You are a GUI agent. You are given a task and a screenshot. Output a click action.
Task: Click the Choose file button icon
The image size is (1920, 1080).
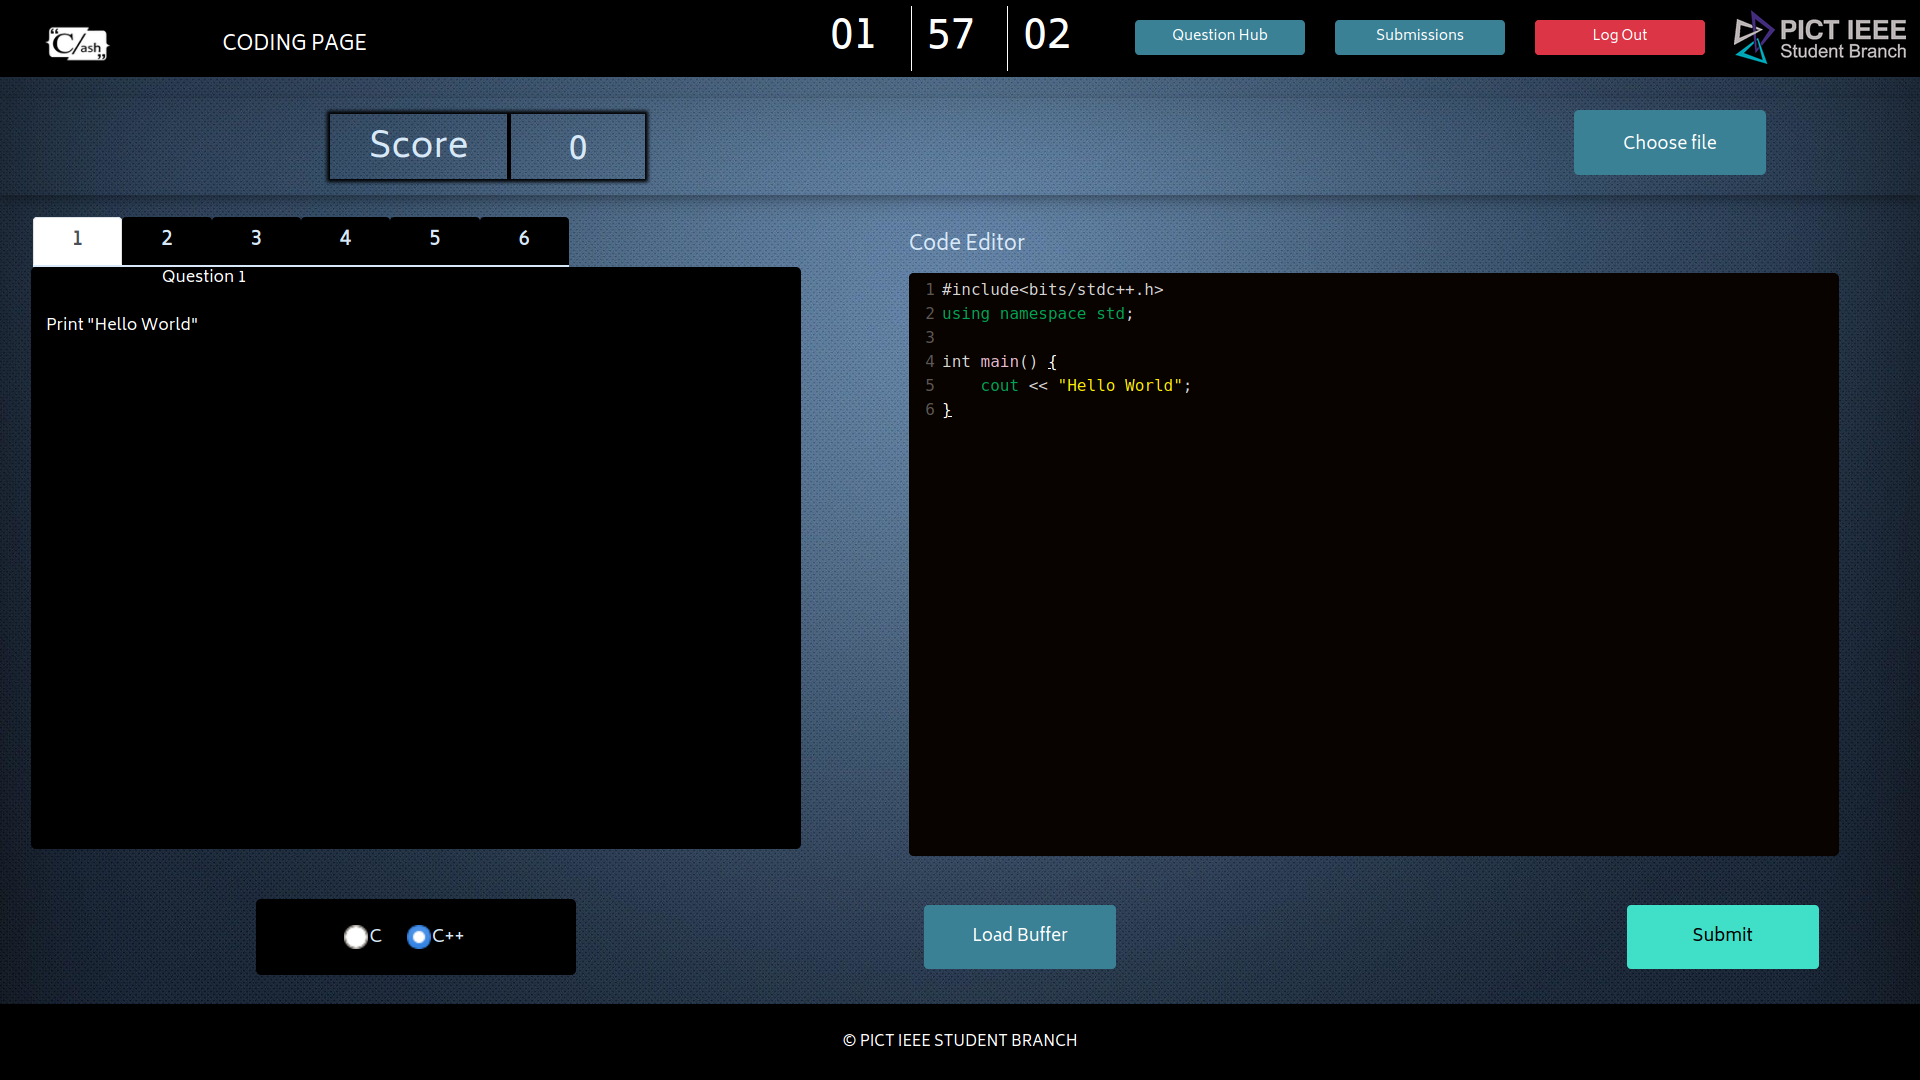pyautogui.click(x=1668, y=142)
